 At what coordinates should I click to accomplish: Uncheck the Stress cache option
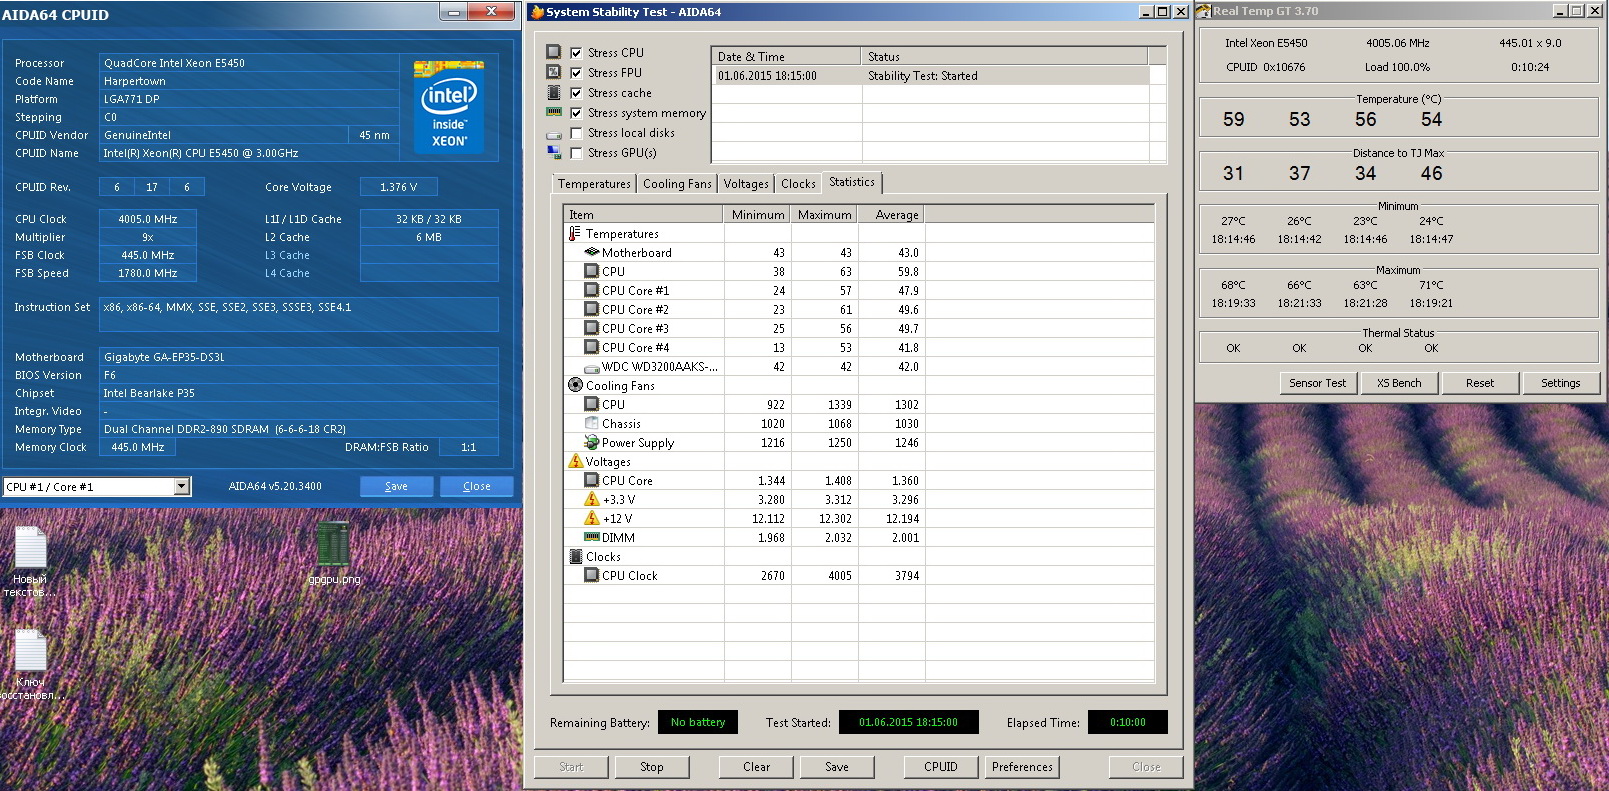(576, 93)
